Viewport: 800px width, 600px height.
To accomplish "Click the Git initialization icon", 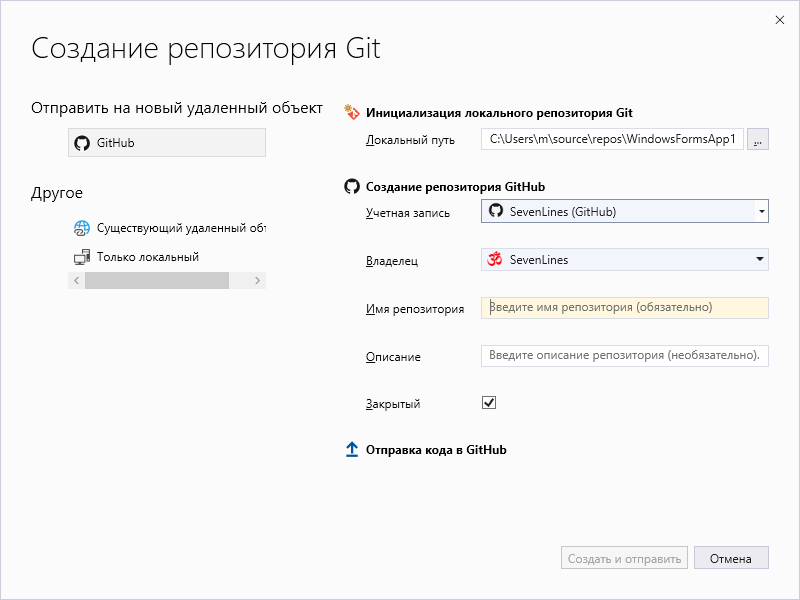I will click(x=352, y=112).
